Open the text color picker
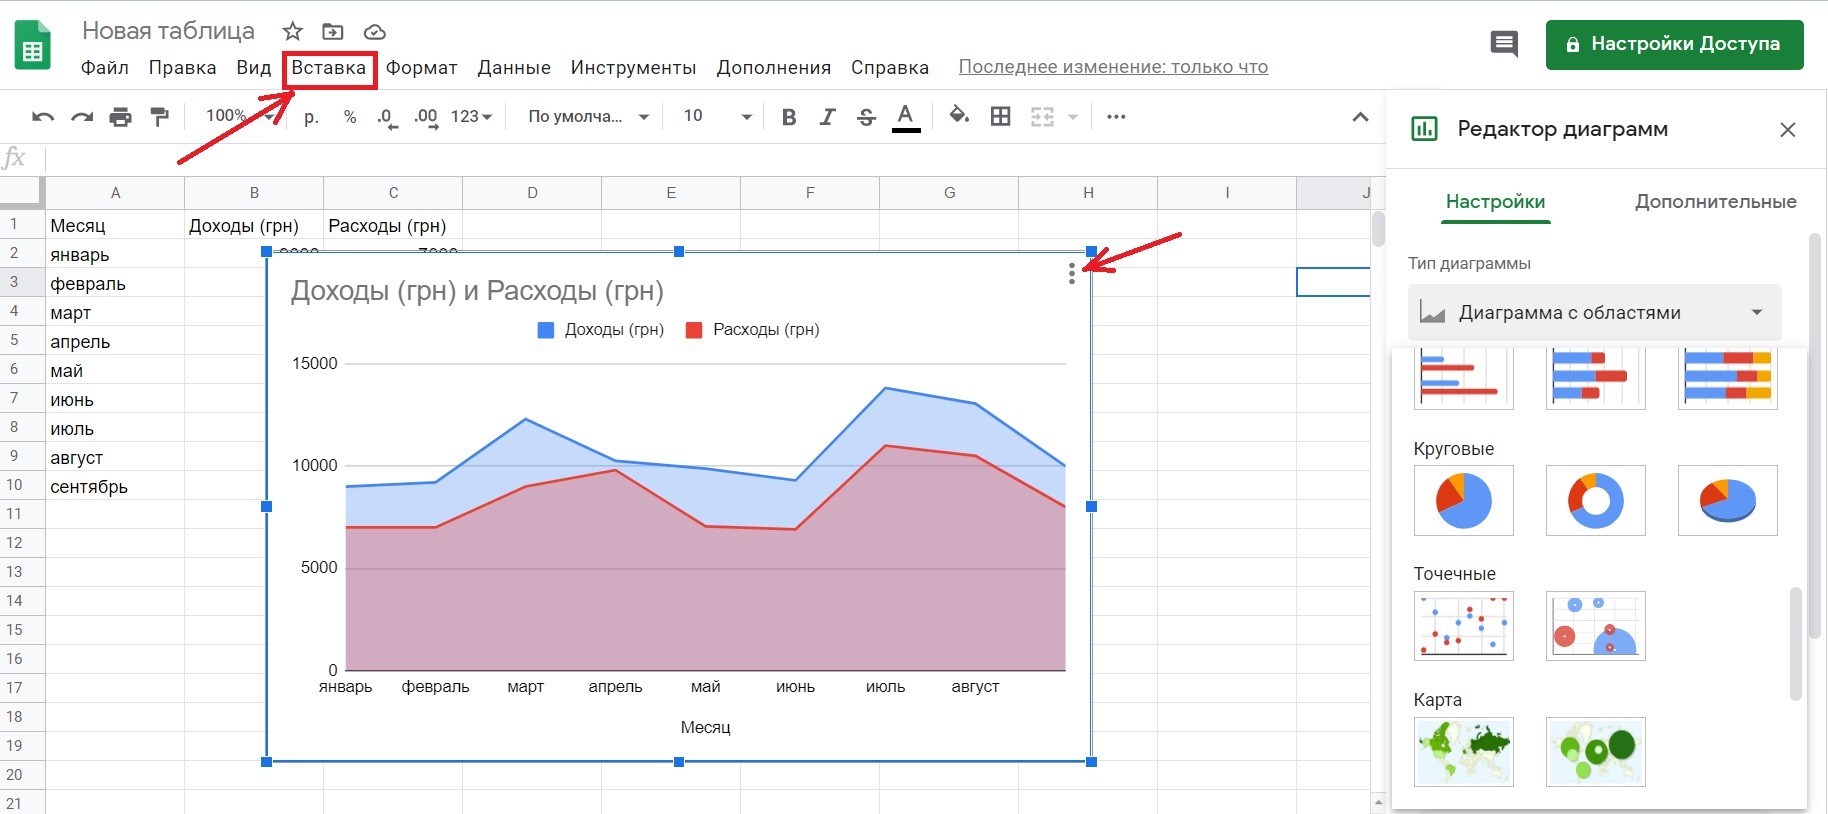The height and width of the screenshot is (814, 1828). (906, 117)
